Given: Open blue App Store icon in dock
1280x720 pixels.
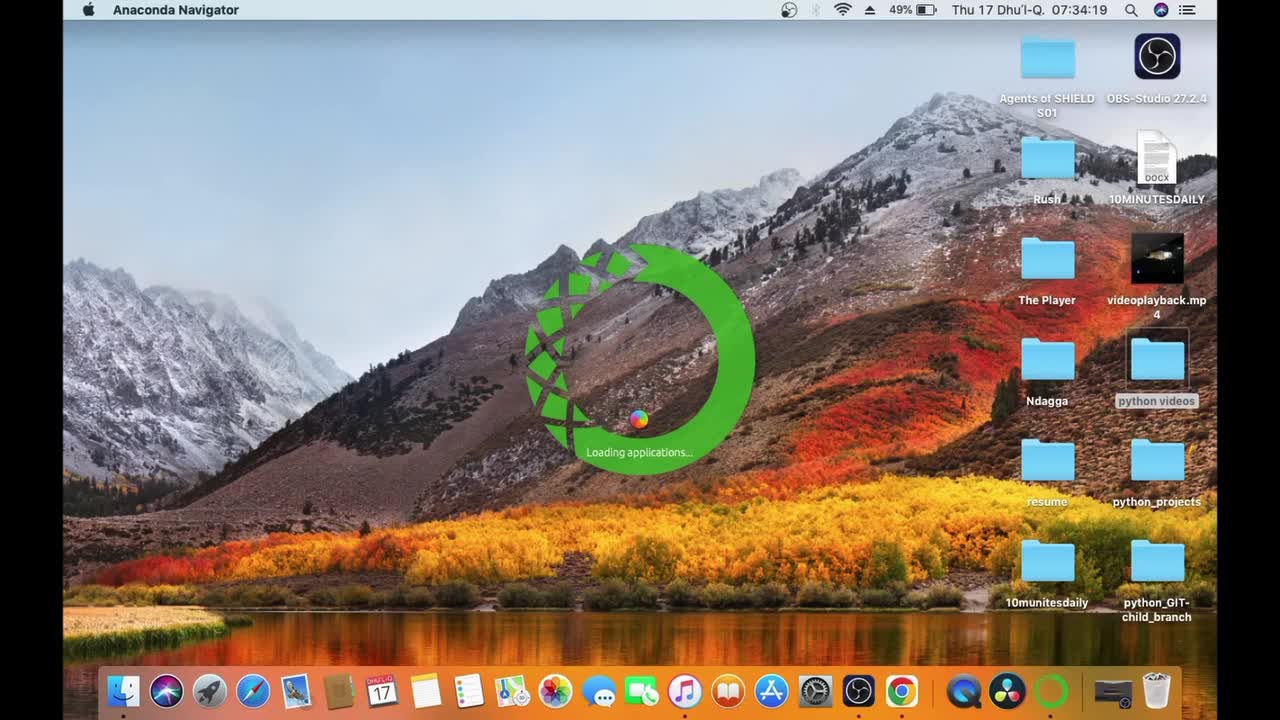Looking at the screenshot, I should pyautogui.click(x=771, y=691).
